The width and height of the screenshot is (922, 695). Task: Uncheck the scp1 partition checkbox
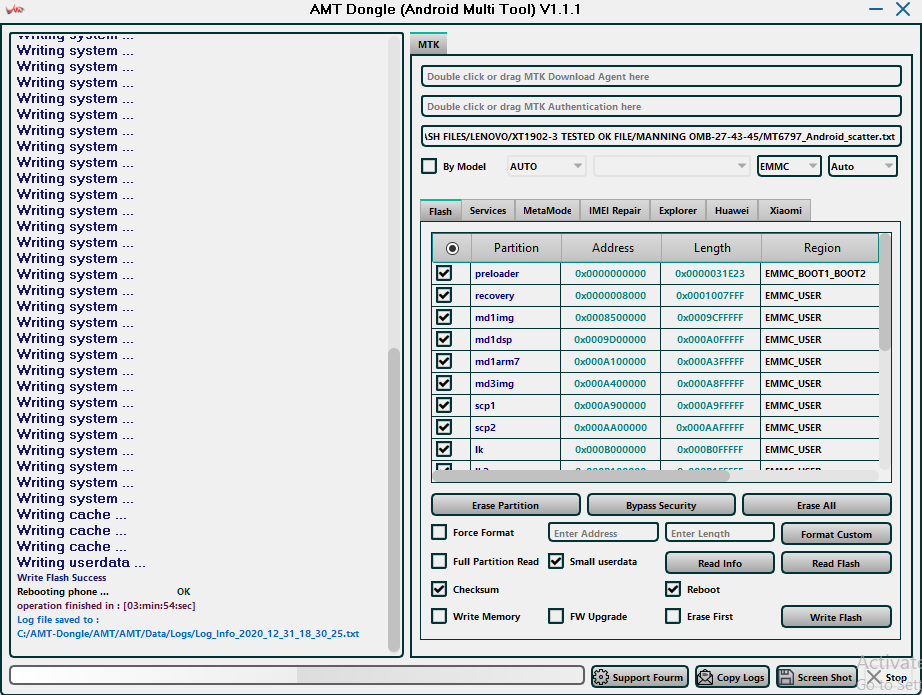[x=444, y=406]
